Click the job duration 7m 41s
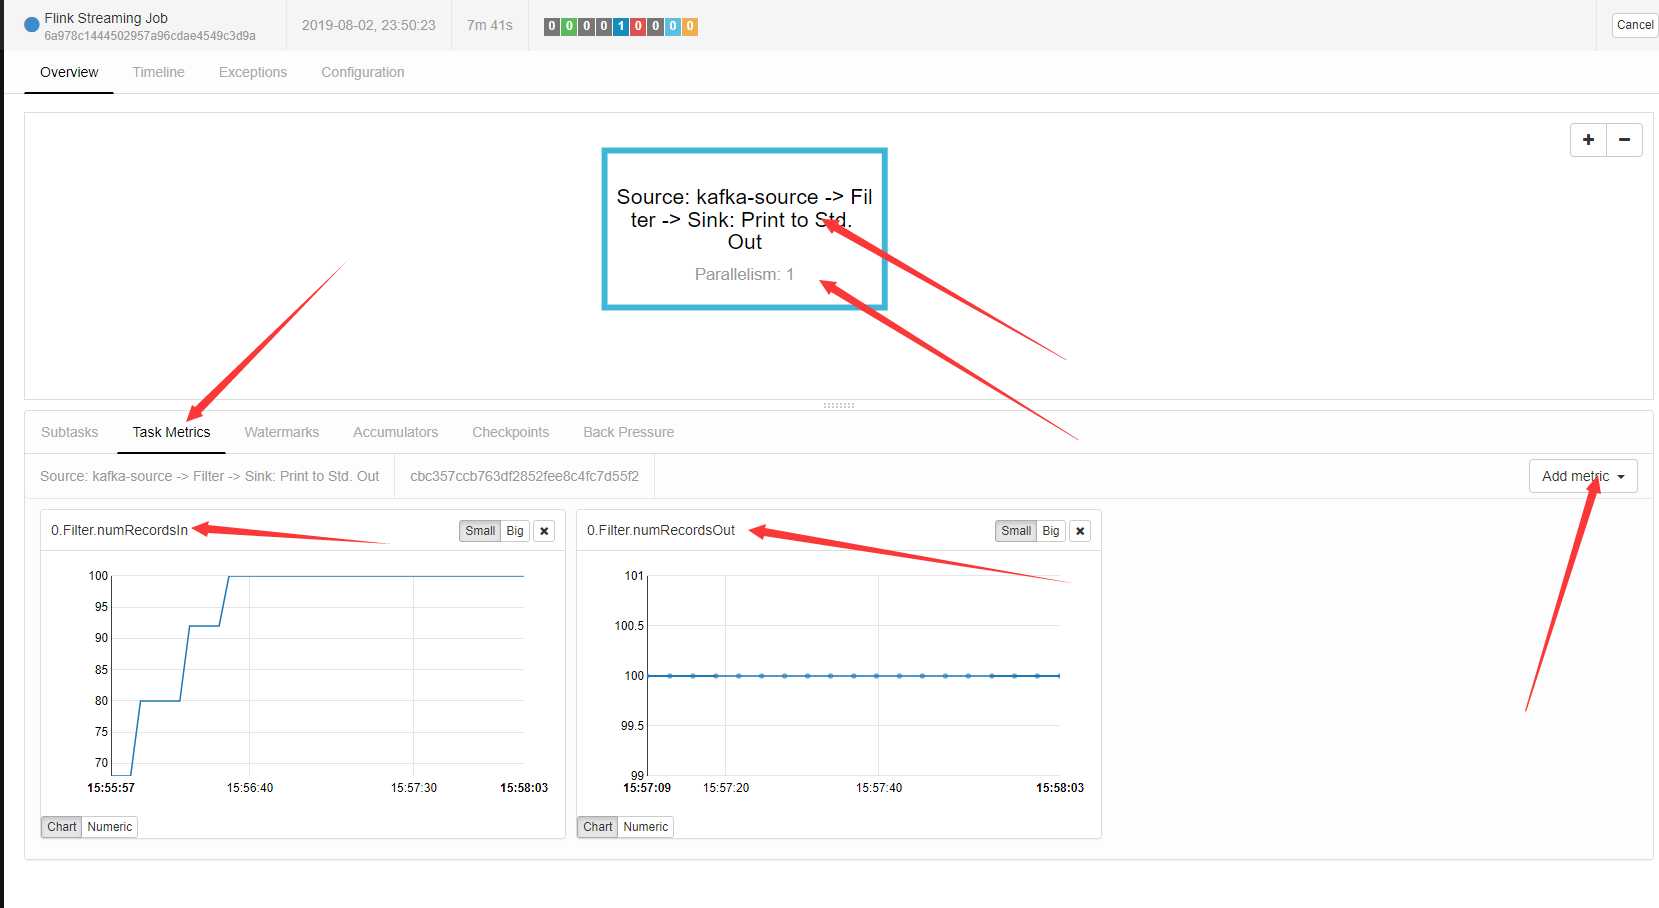 490,25
